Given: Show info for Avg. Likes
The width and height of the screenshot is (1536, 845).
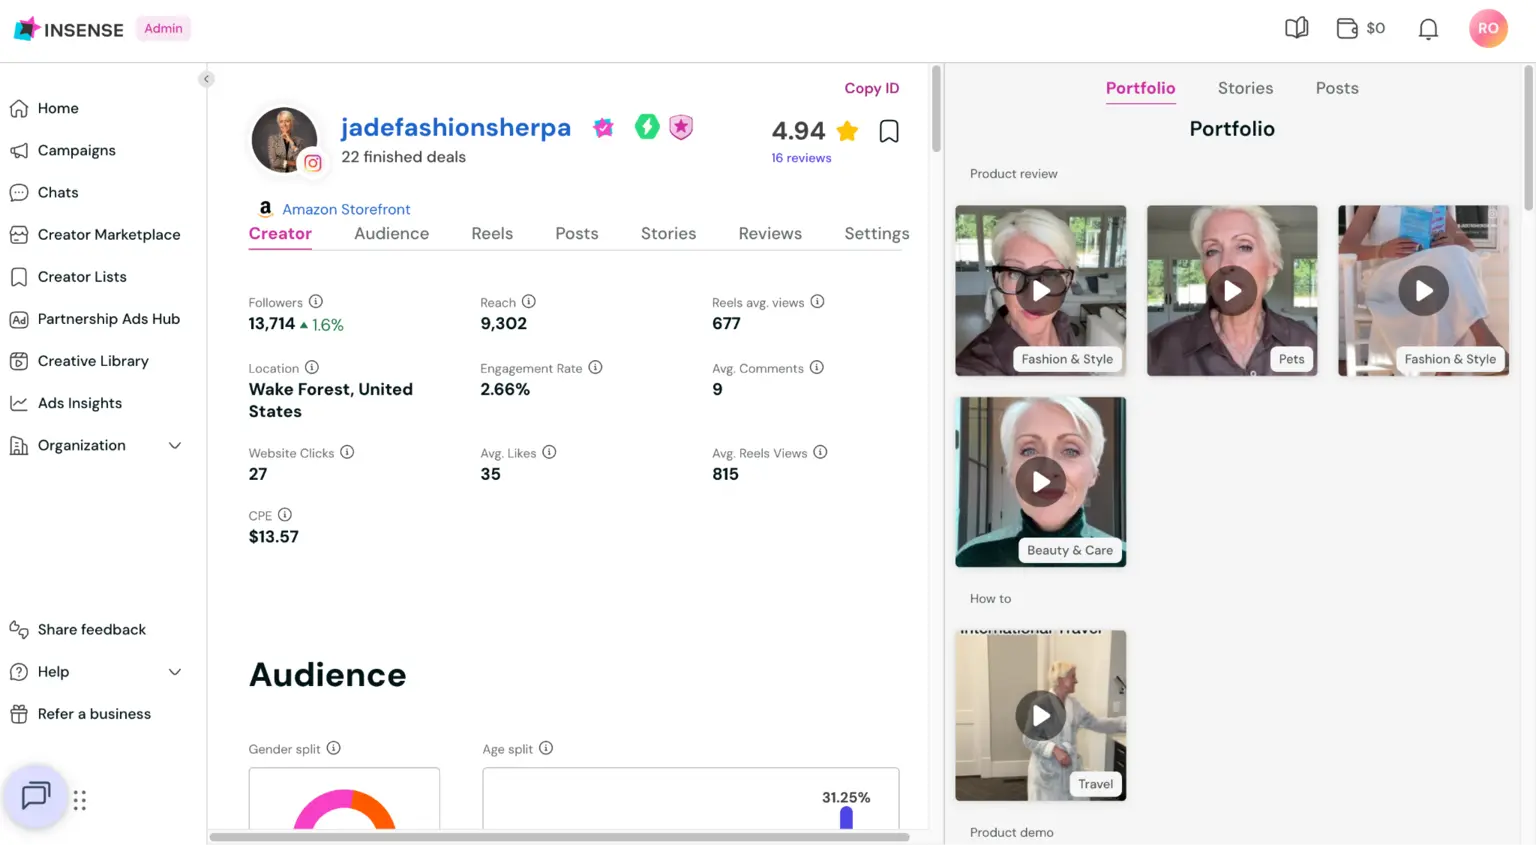Looking at the screenshot, I should click(x=549, y=452).
